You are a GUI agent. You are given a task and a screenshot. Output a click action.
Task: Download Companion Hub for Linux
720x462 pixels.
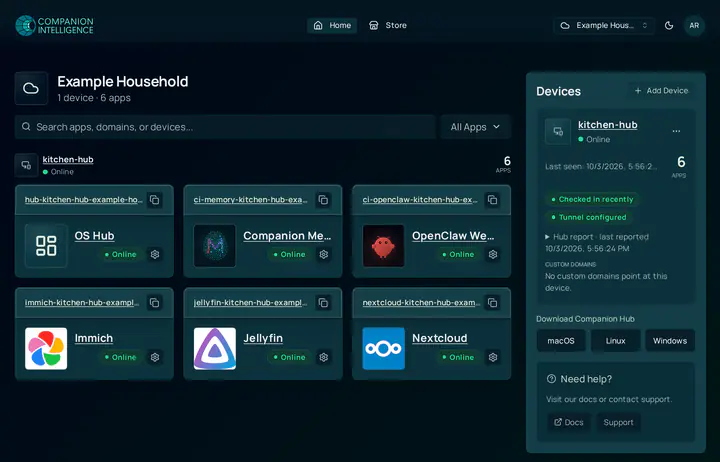point(615,341)
